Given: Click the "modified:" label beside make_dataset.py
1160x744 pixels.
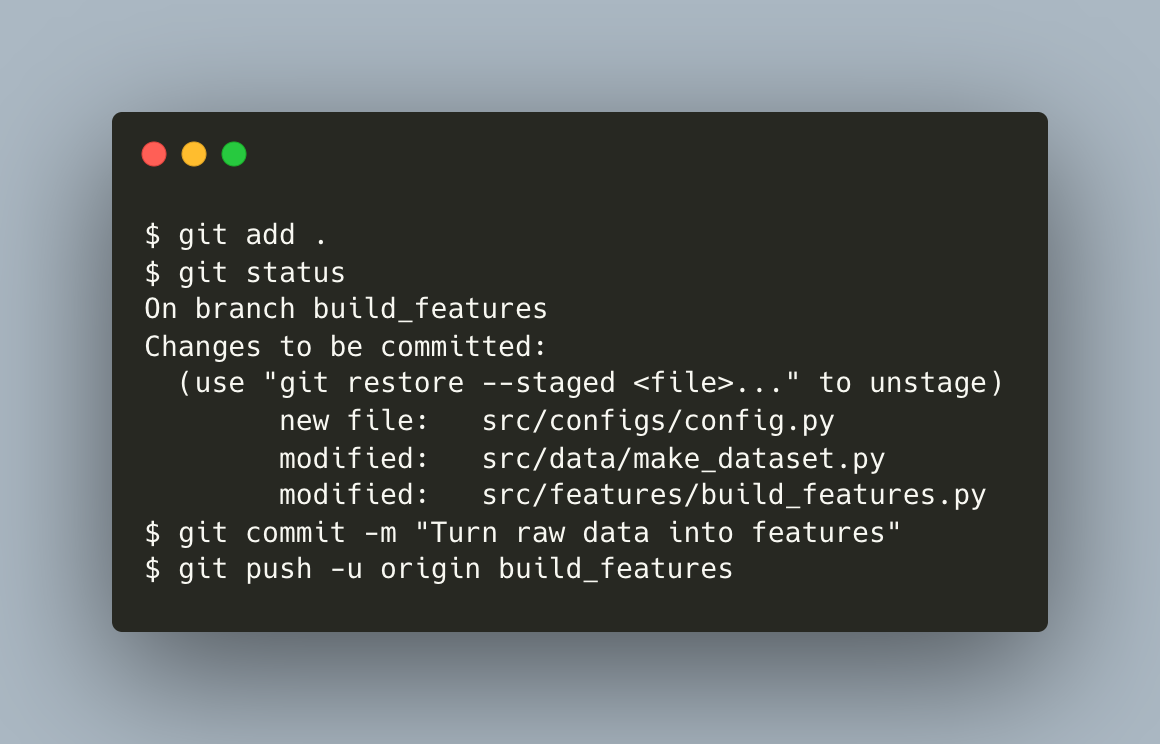Looking at the screenshot, I should pos(354,458).
